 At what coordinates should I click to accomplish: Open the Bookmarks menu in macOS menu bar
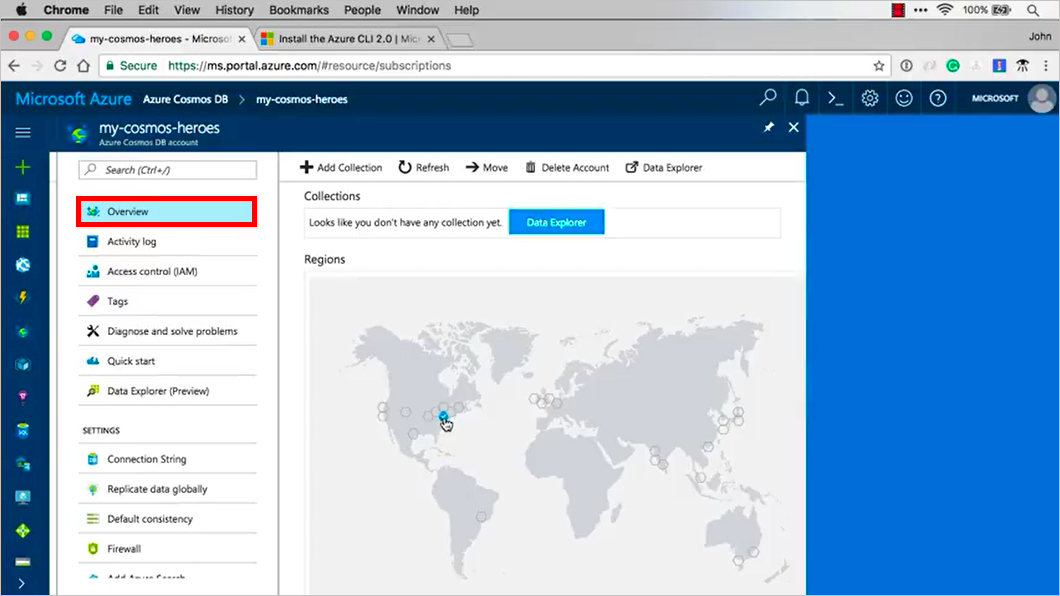pyautogui.click(x=297, y=10)
